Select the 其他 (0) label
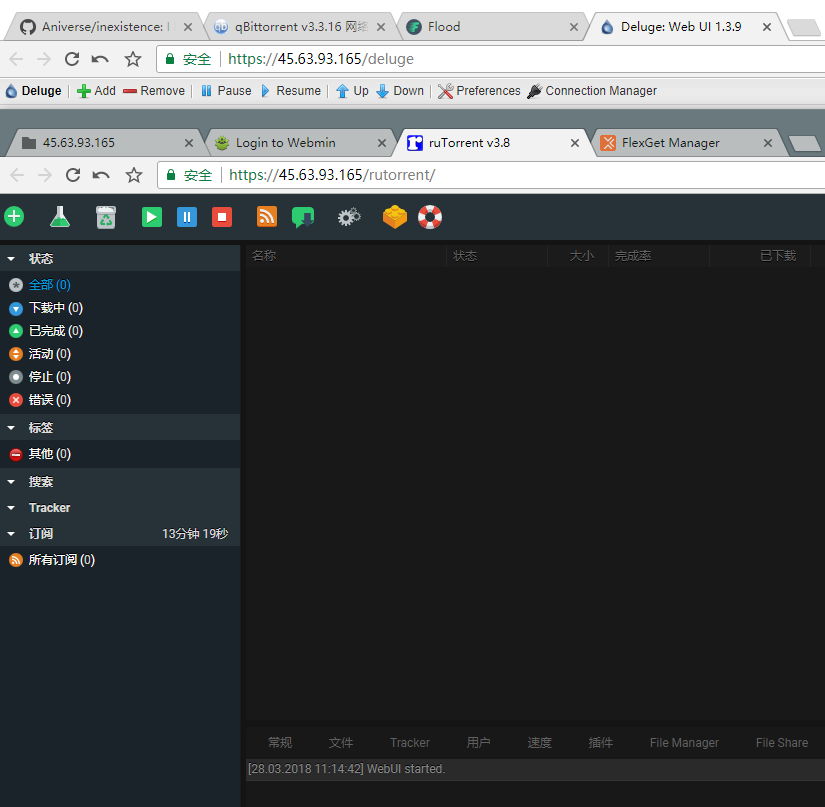 [40, 454]
